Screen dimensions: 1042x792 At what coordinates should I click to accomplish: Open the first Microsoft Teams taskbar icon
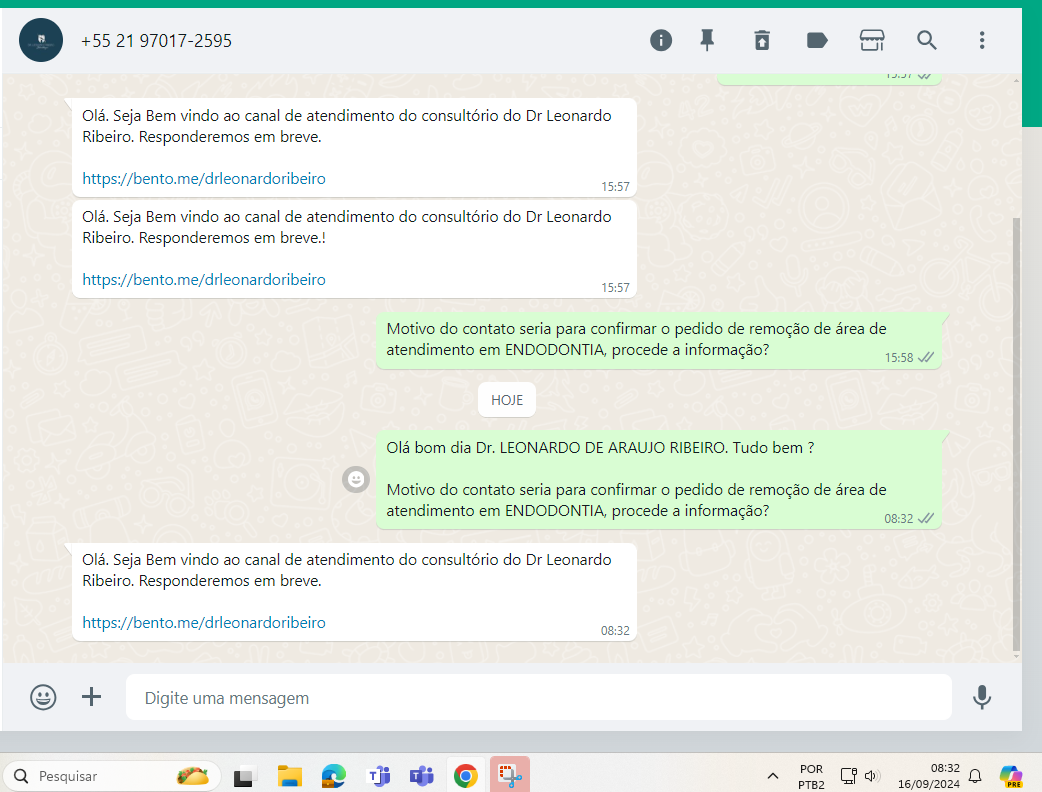(379, 776)
